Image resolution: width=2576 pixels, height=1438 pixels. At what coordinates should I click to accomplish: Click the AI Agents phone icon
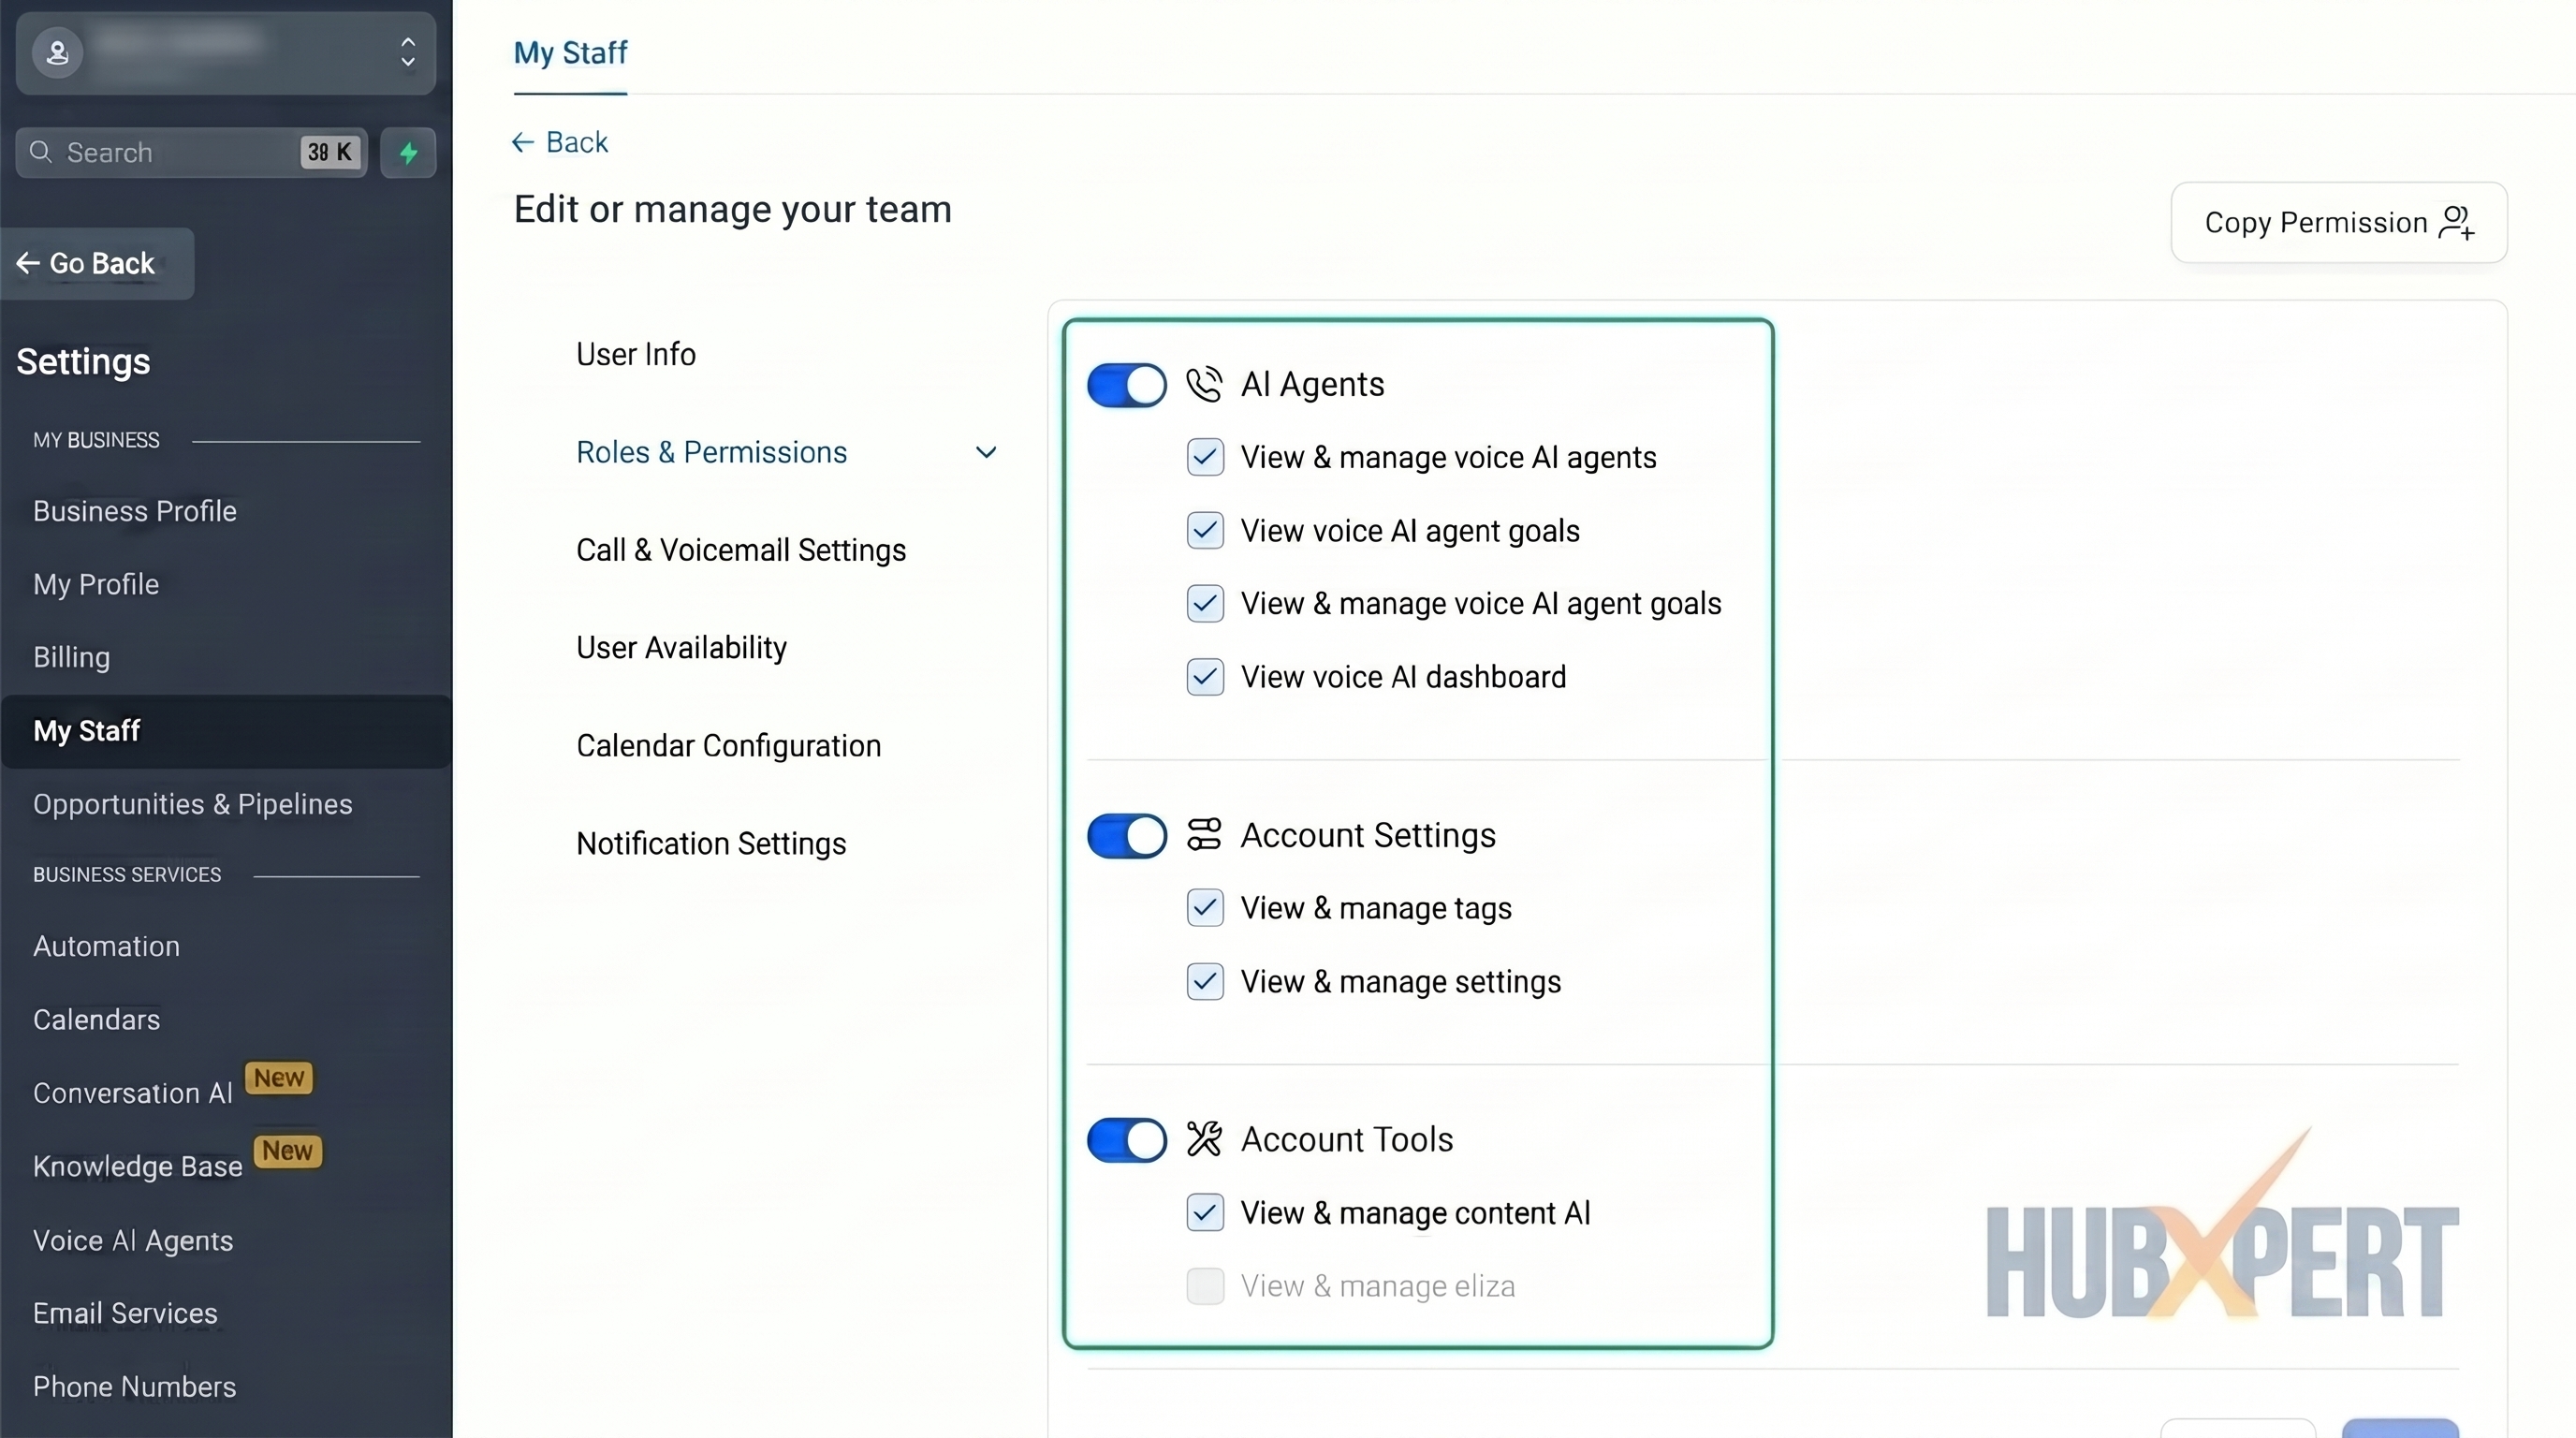click(1204, 385)
